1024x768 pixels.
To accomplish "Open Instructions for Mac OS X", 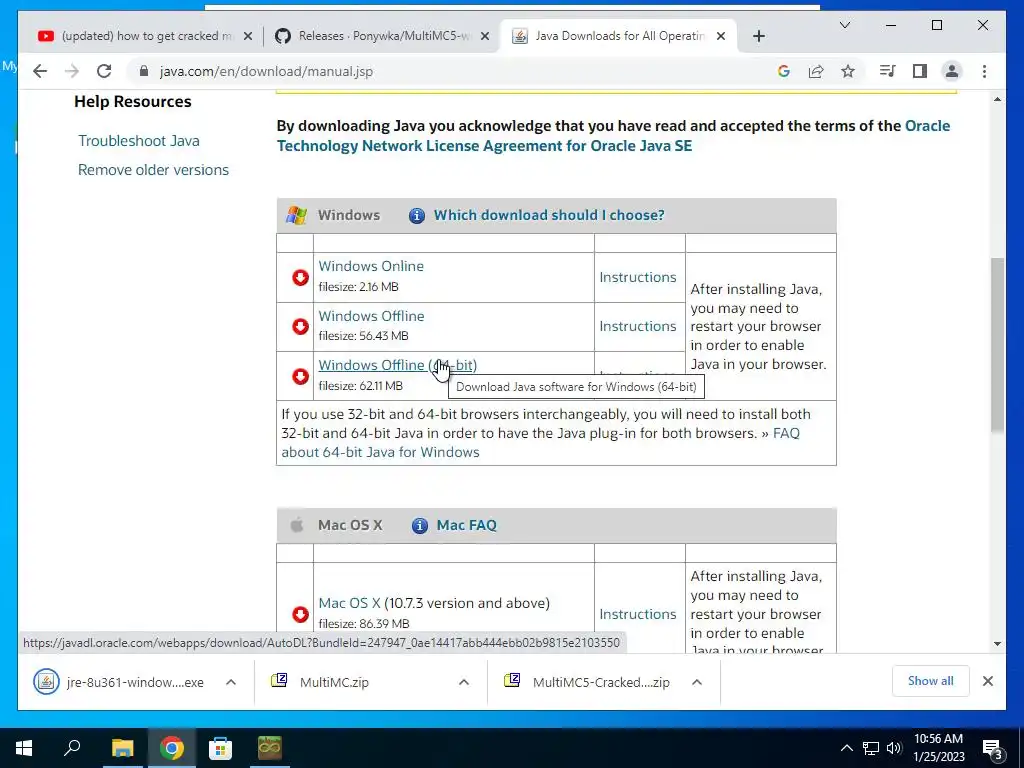I will click(x=638, y=614).
